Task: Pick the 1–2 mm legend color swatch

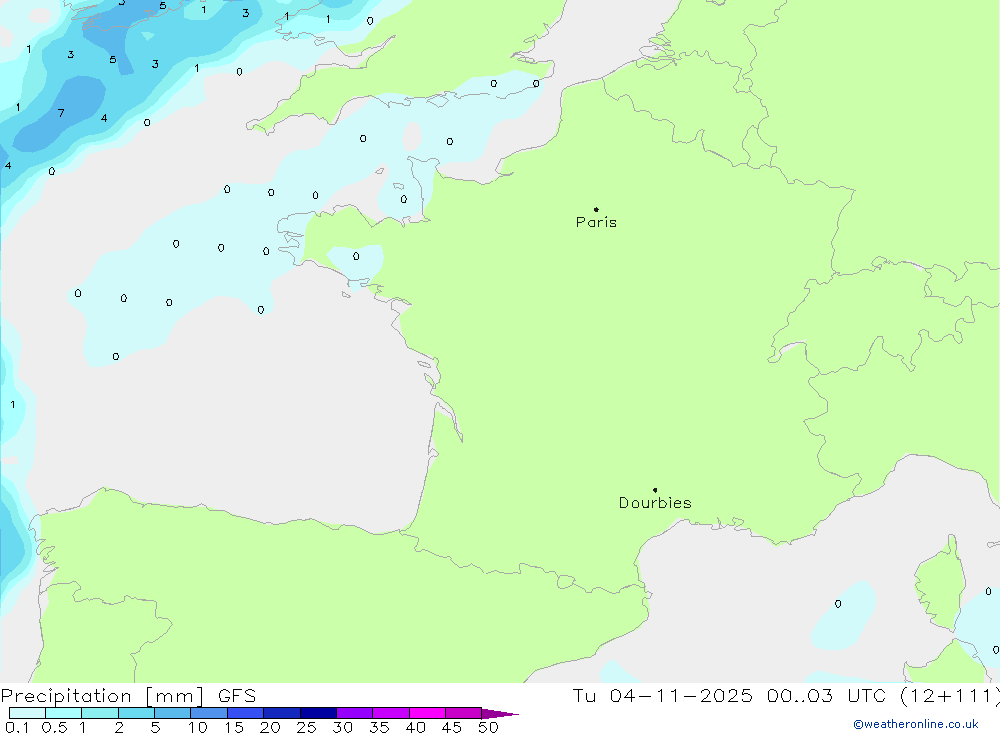Action: point(99,713)
